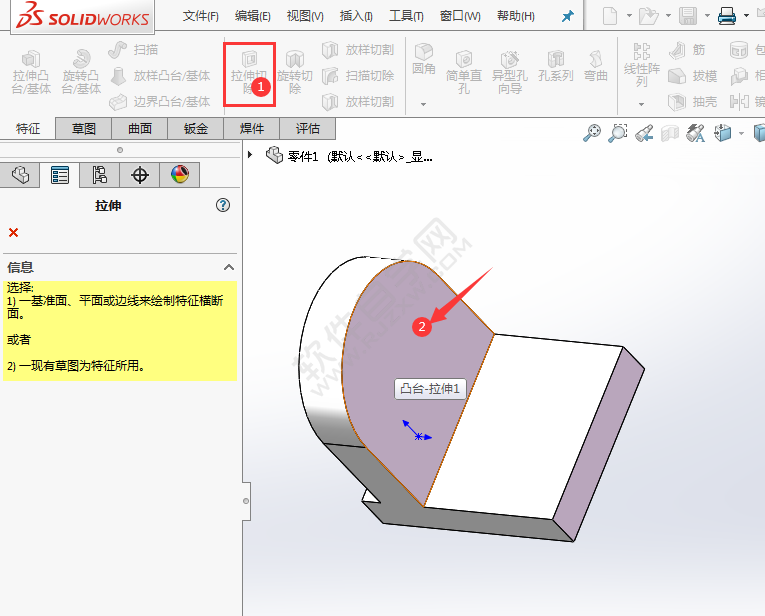This screenshot has width=765, height=616.
Task: Open the 窗口(W) menu
Action: click(460, 16)
